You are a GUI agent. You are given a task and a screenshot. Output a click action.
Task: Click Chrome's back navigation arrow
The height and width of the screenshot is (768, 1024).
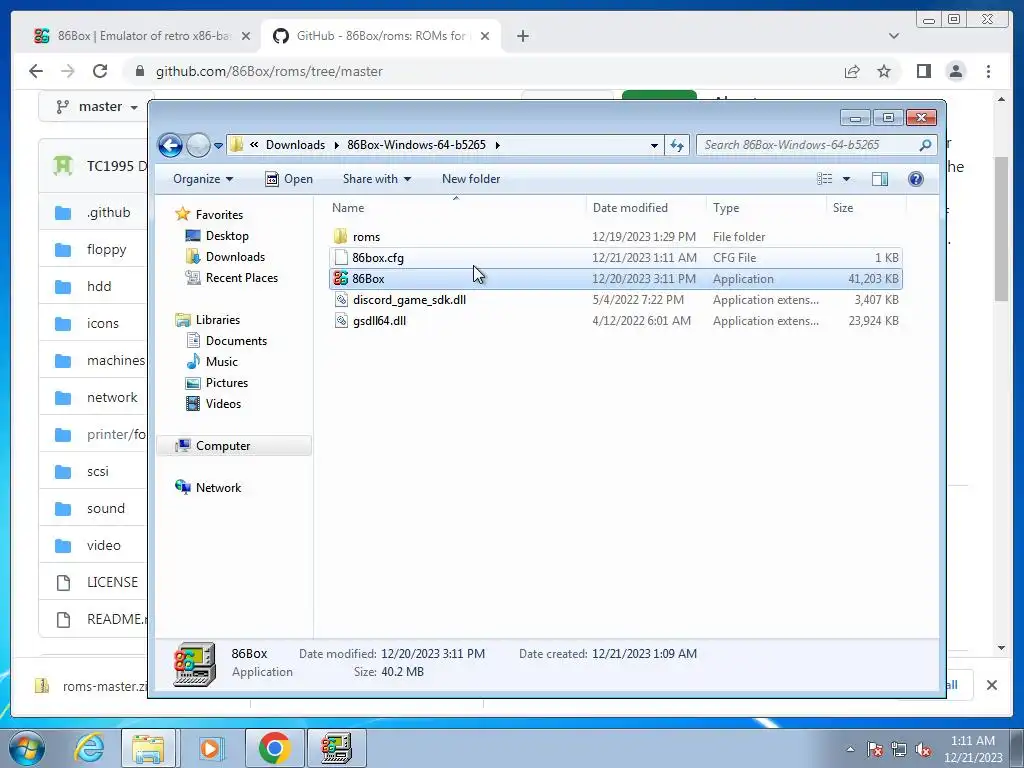(36, 71)
